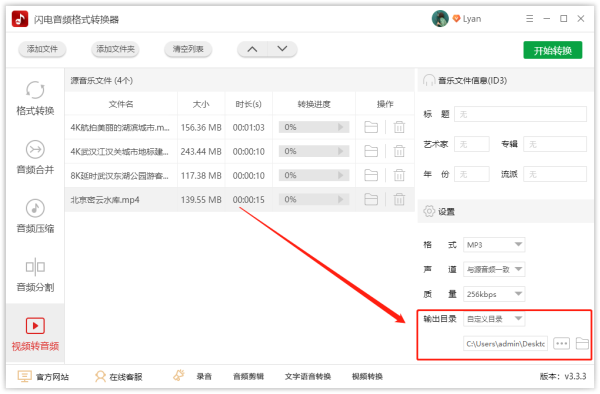Click the output path field C:\Users\admin\Desktop
This screenshot has width=600, height=394.
pos(505,344)
